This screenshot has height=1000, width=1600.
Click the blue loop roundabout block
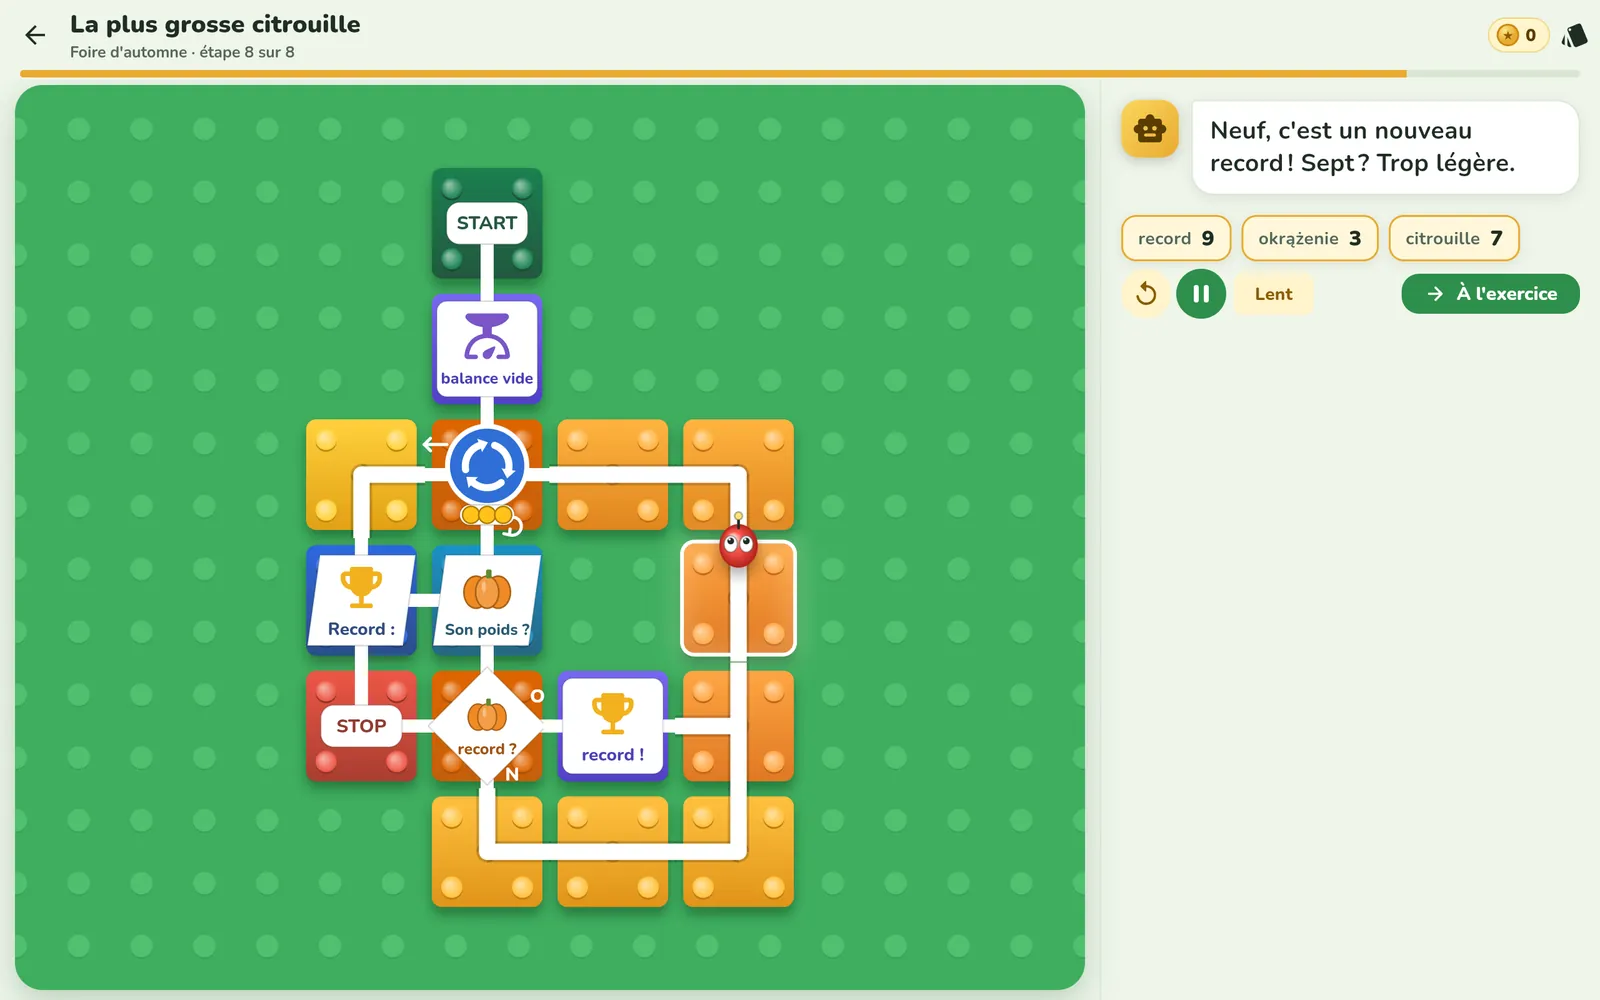487,466
